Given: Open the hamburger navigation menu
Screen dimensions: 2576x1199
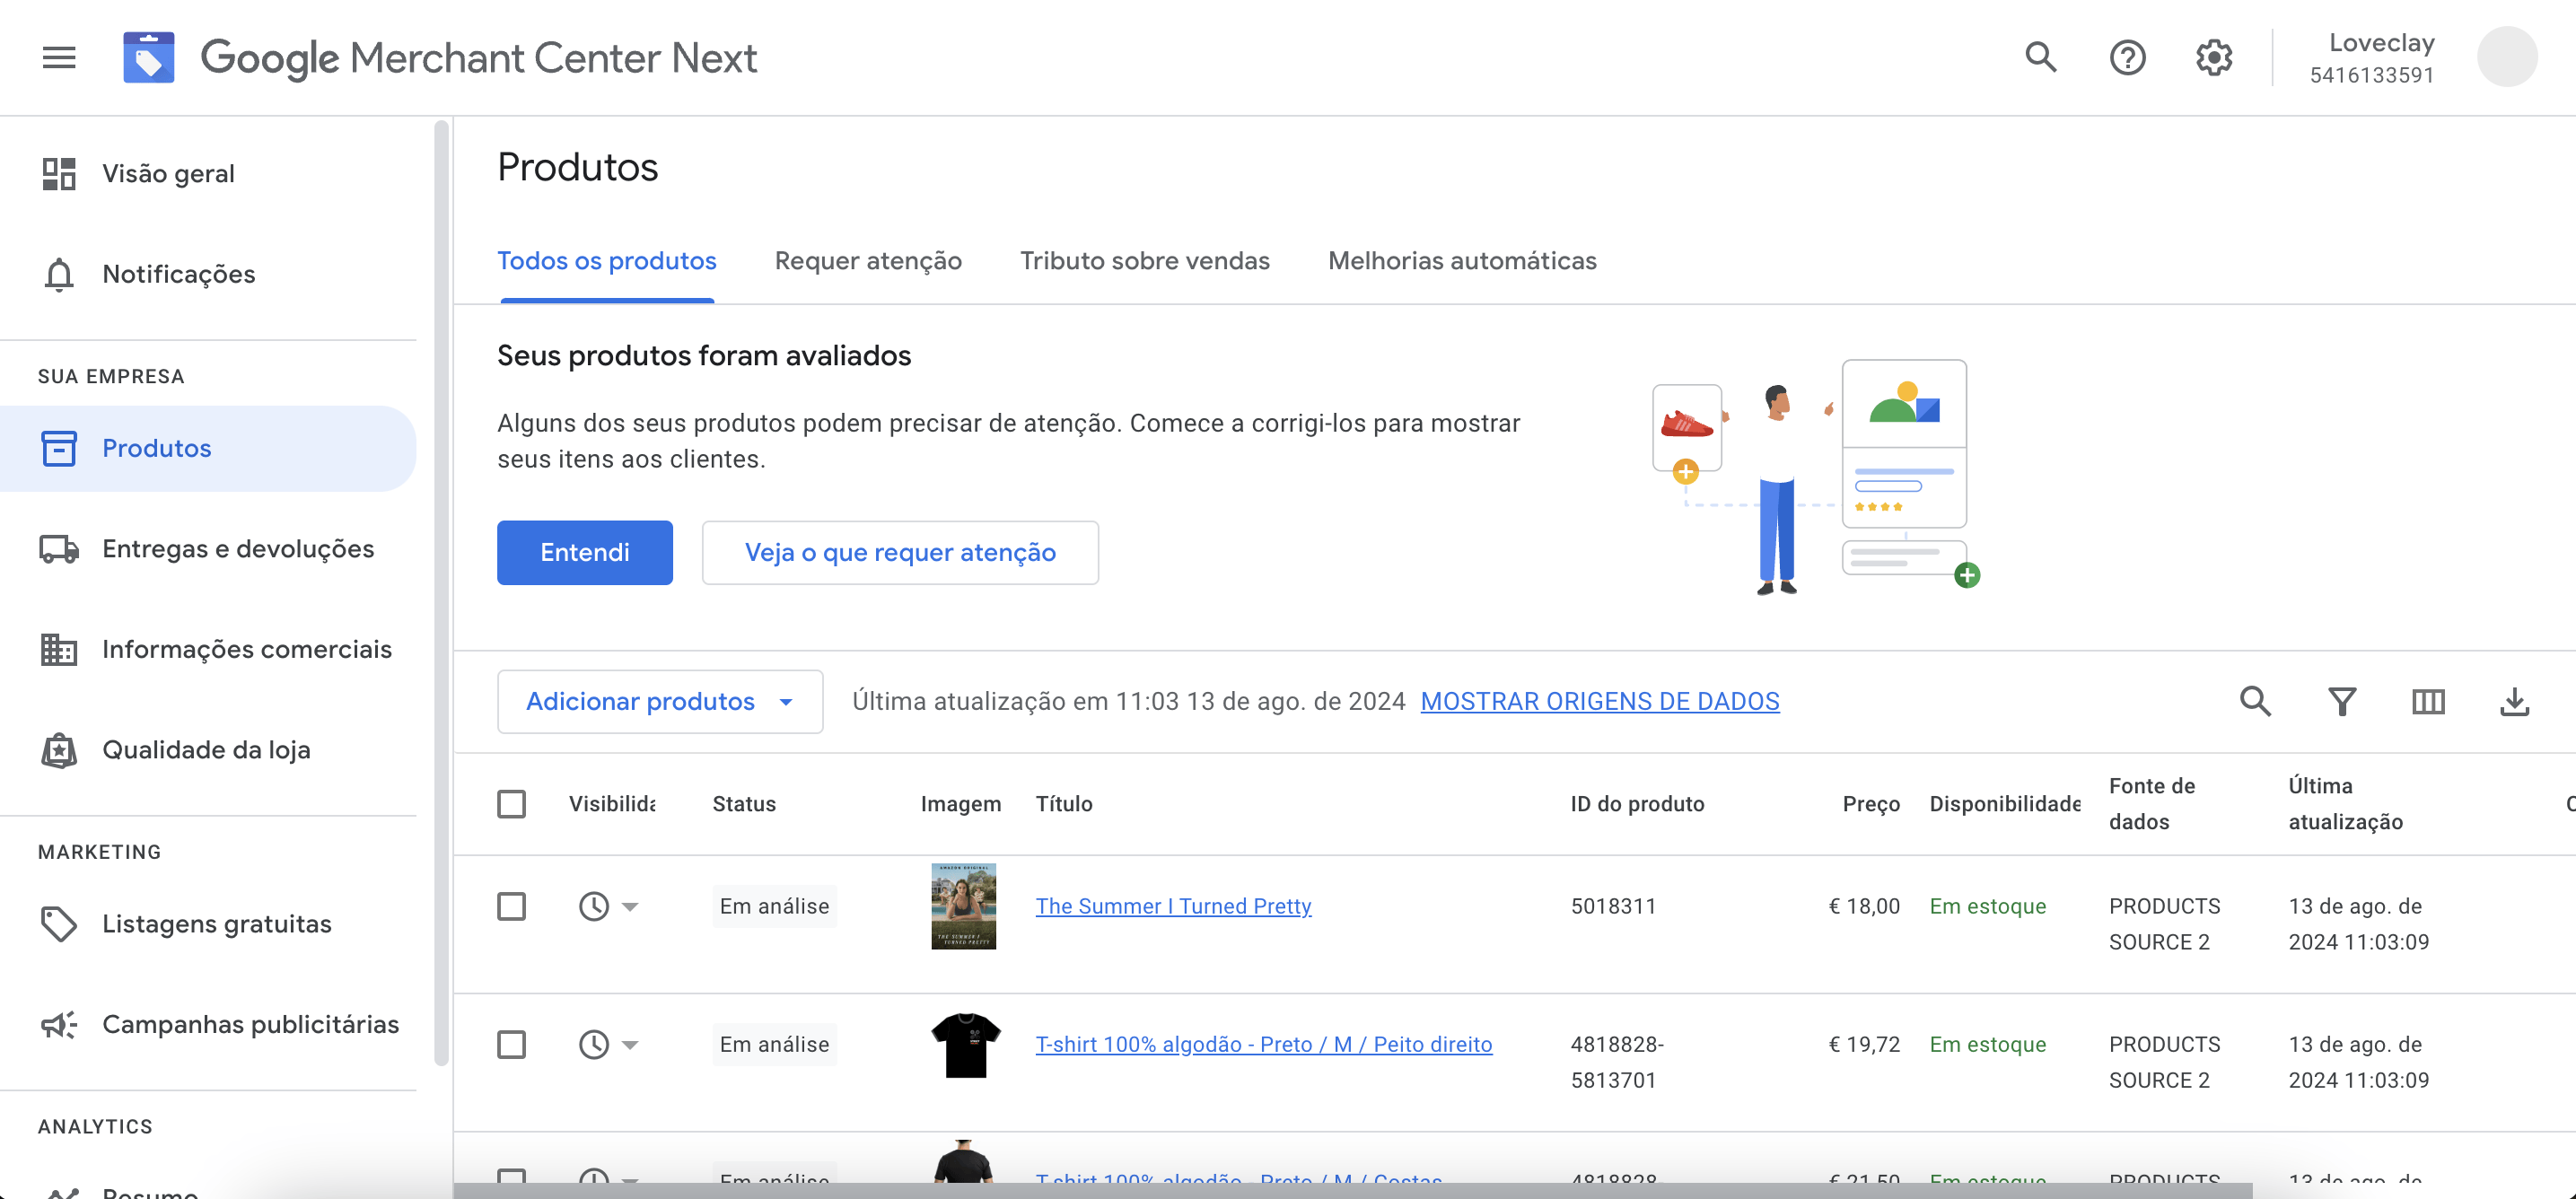Looking at the screenshot, I should point(57,57).
